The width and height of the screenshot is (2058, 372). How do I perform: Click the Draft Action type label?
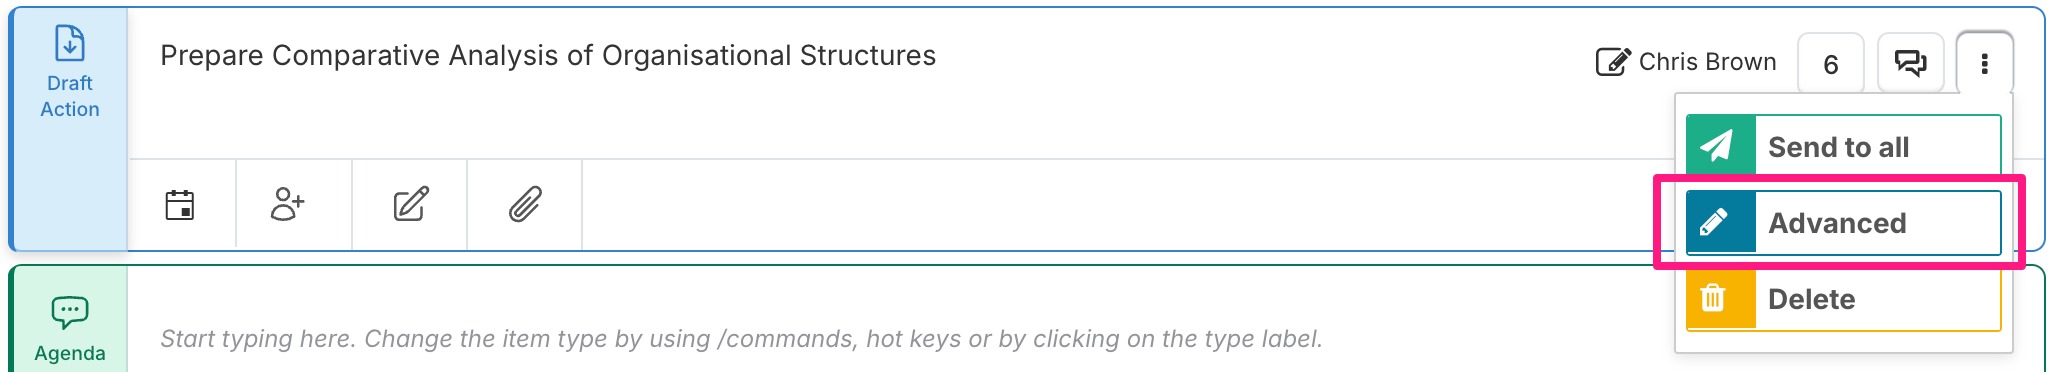(70, 96)
